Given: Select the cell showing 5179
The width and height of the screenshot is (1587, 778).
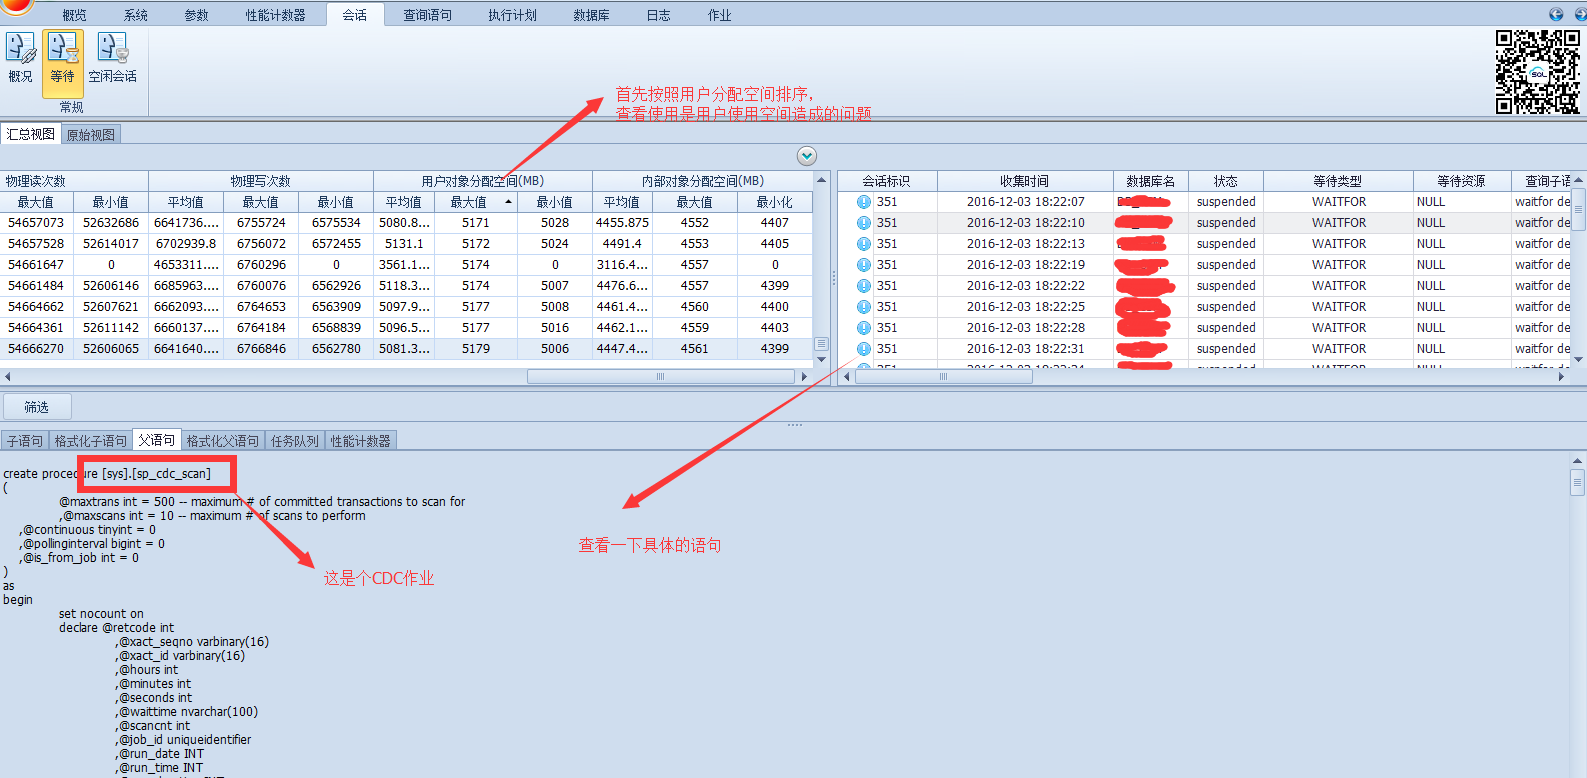Looking at the screenshot, I should pyautogui.click(x=475, y=349).
